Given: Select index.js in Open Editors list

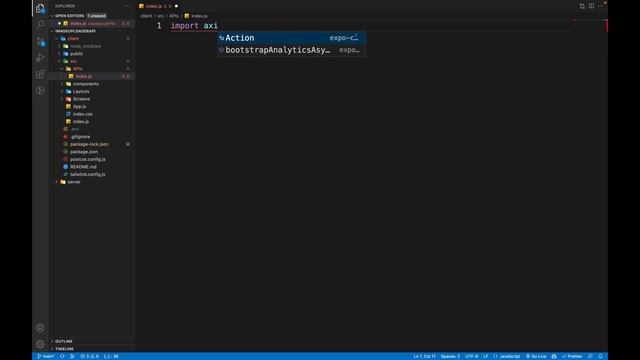Looking at the screenshot, I should 92,24.
